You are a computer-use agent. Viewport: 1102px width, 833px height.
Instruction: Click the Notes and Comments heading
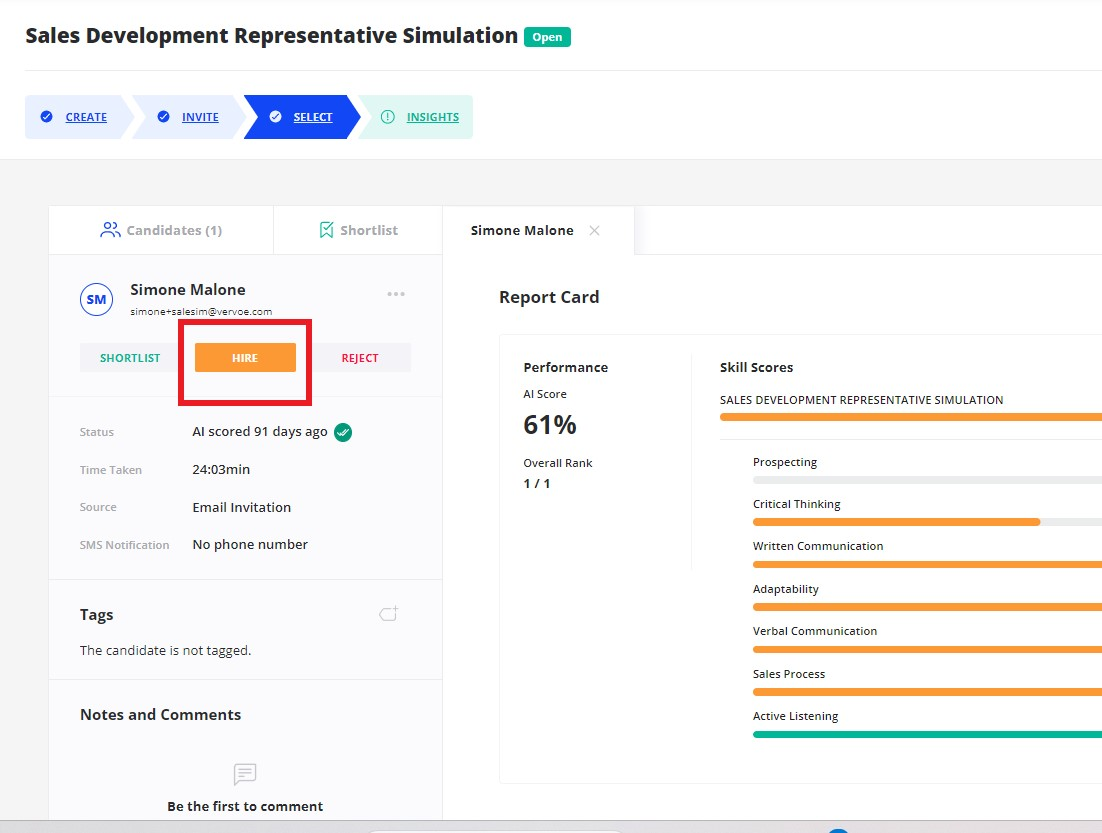160,715
